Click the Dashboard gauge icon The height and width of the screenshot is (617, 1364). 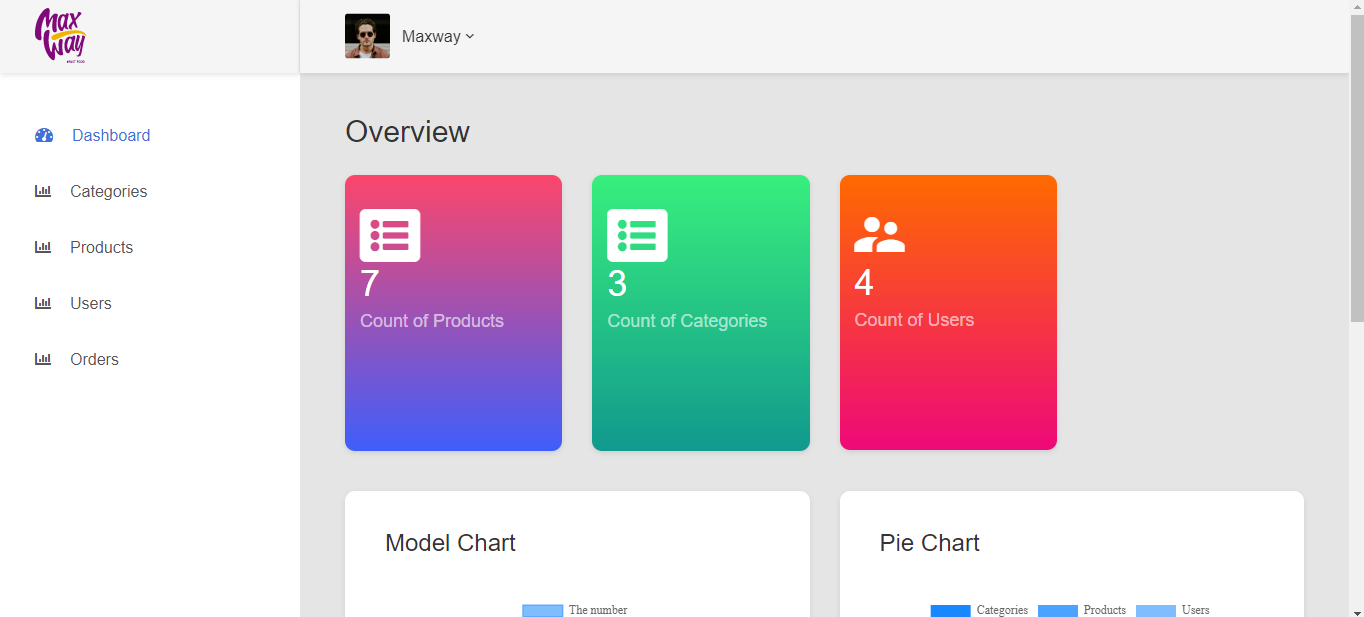44,135
